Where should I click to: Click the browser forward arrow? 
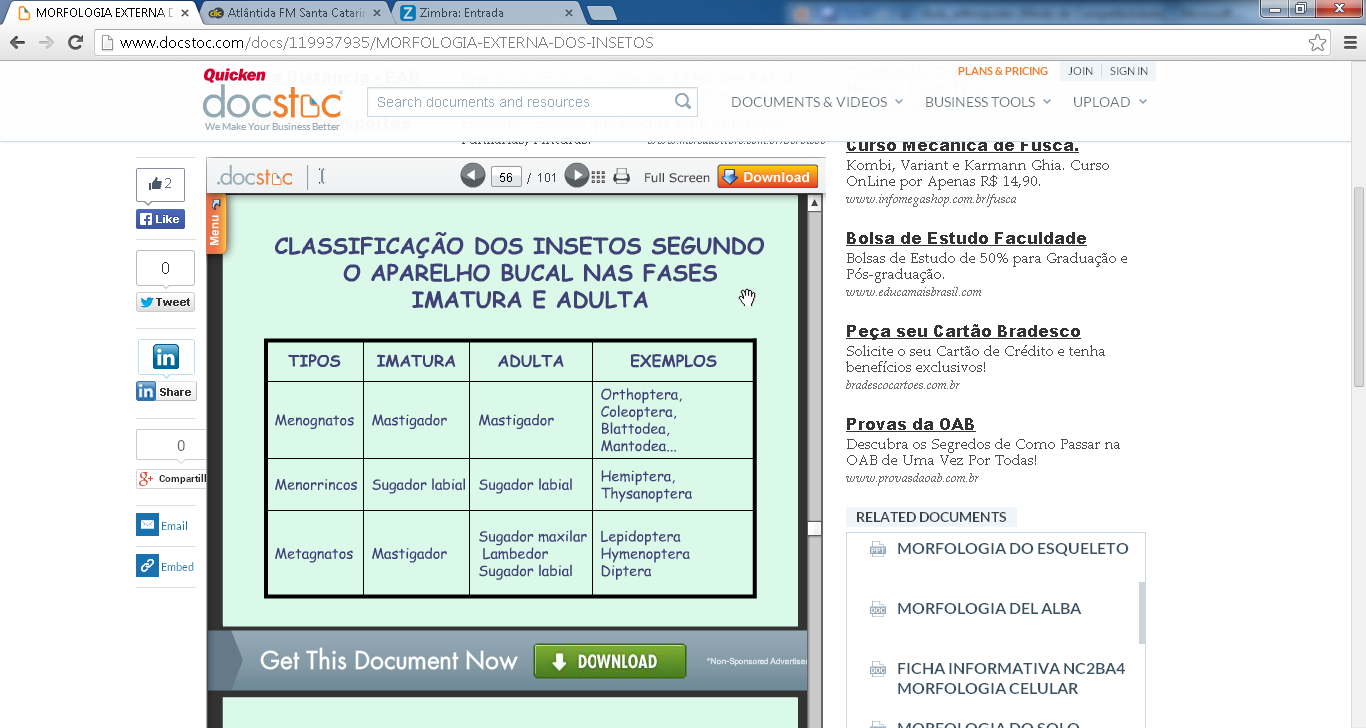click(46, 43)
